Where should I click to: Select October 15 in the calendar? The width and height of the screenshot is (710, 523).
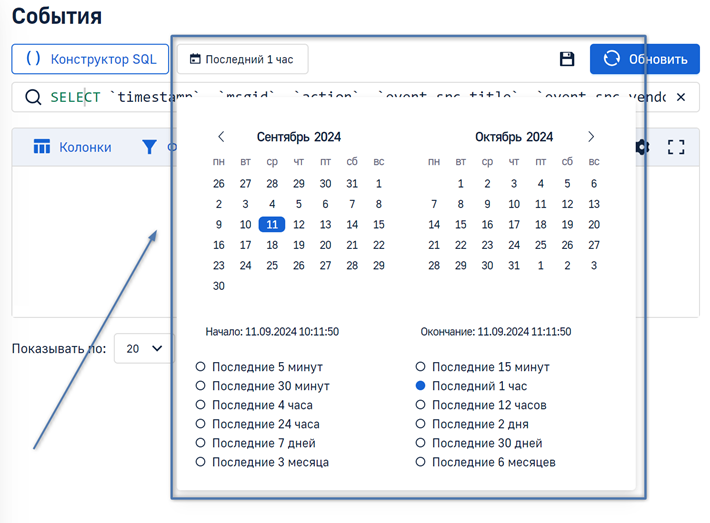tap(460, 225)
